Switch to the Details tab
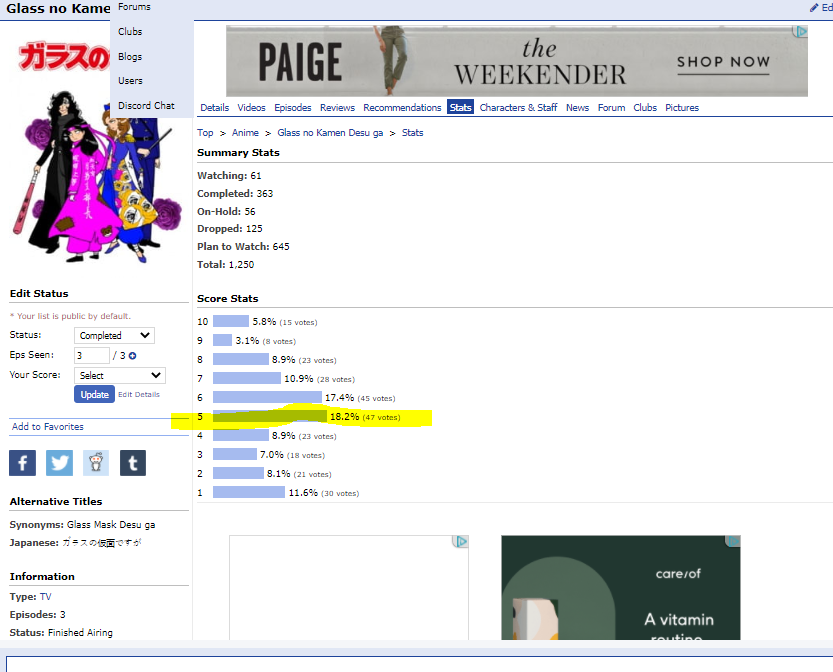The width and height of the screenshot is (833, 672). point(215,107)
